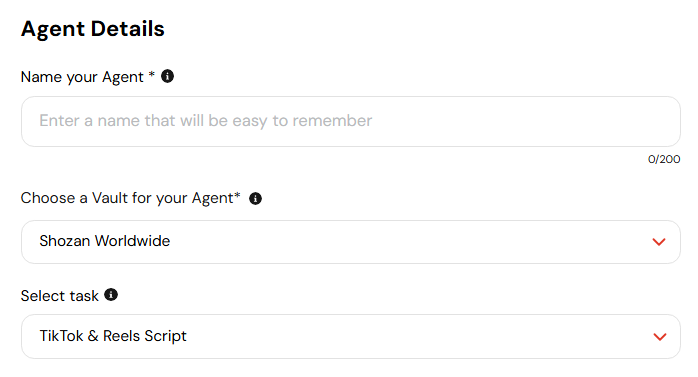
Task: Click the red chevron in Shozan Worldwide field
Action: (x=659, y=242)
